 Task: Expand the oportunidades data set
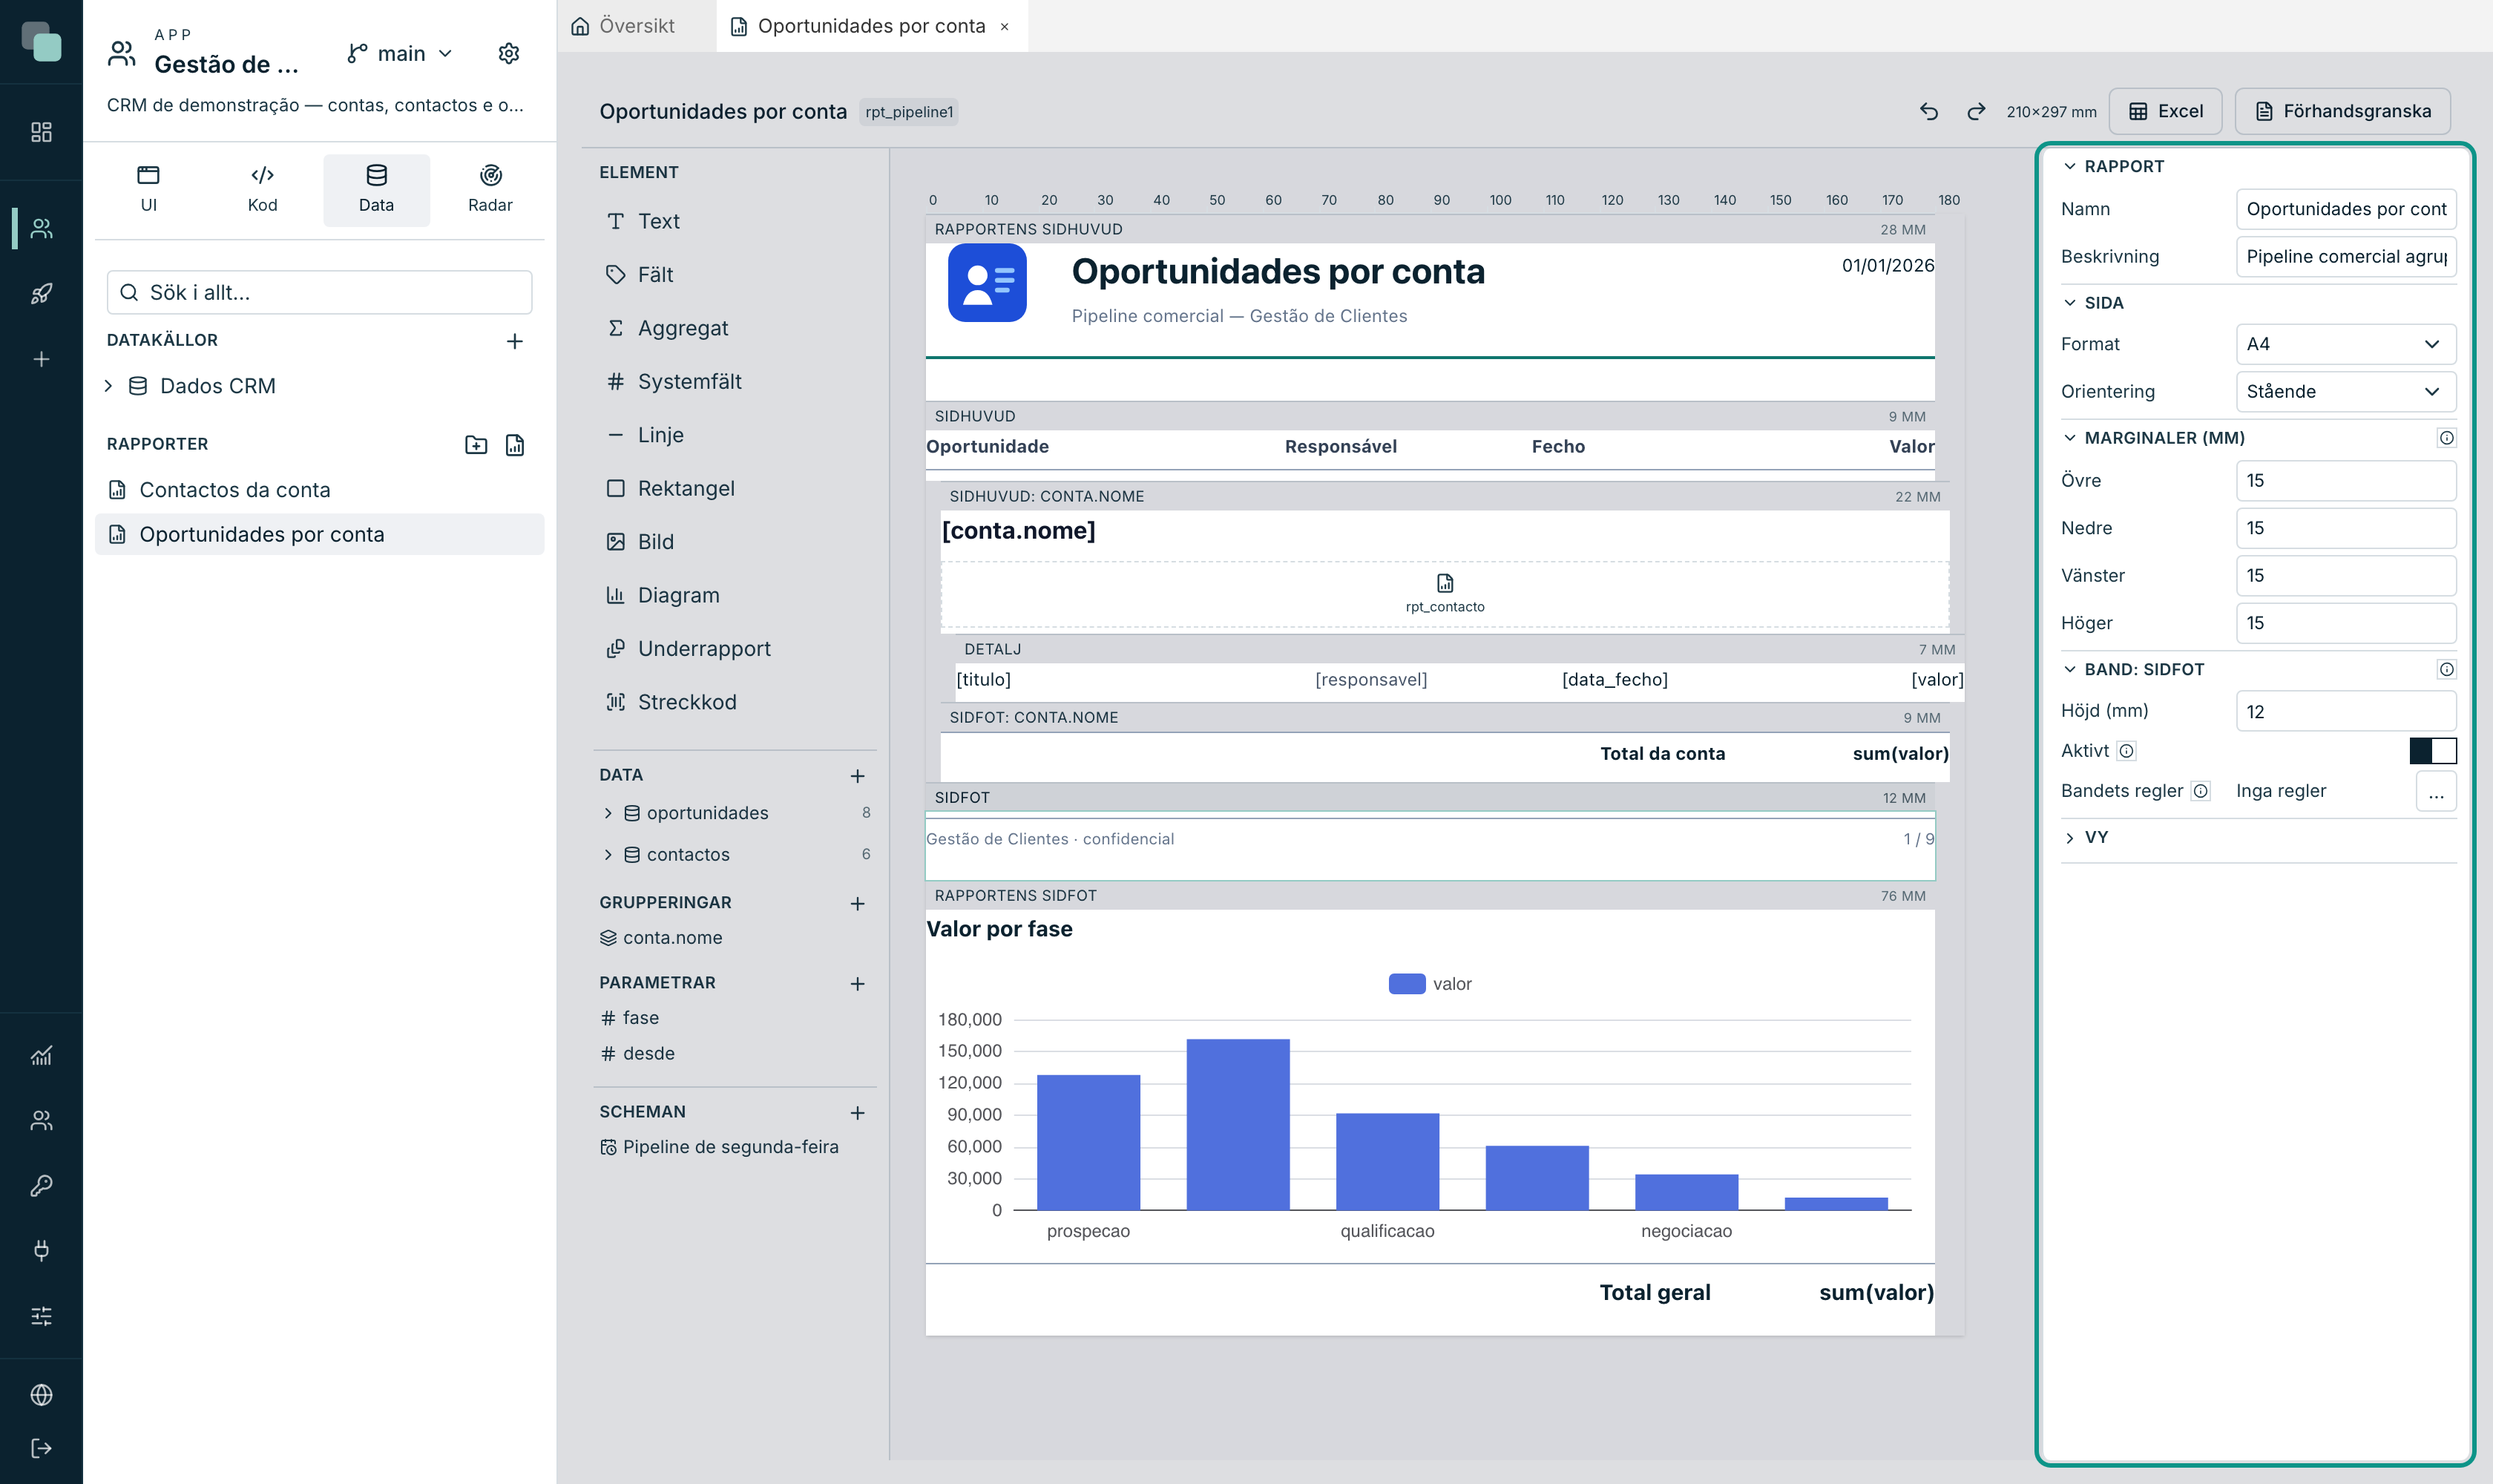pyautogui.click(x=607, y=813)
